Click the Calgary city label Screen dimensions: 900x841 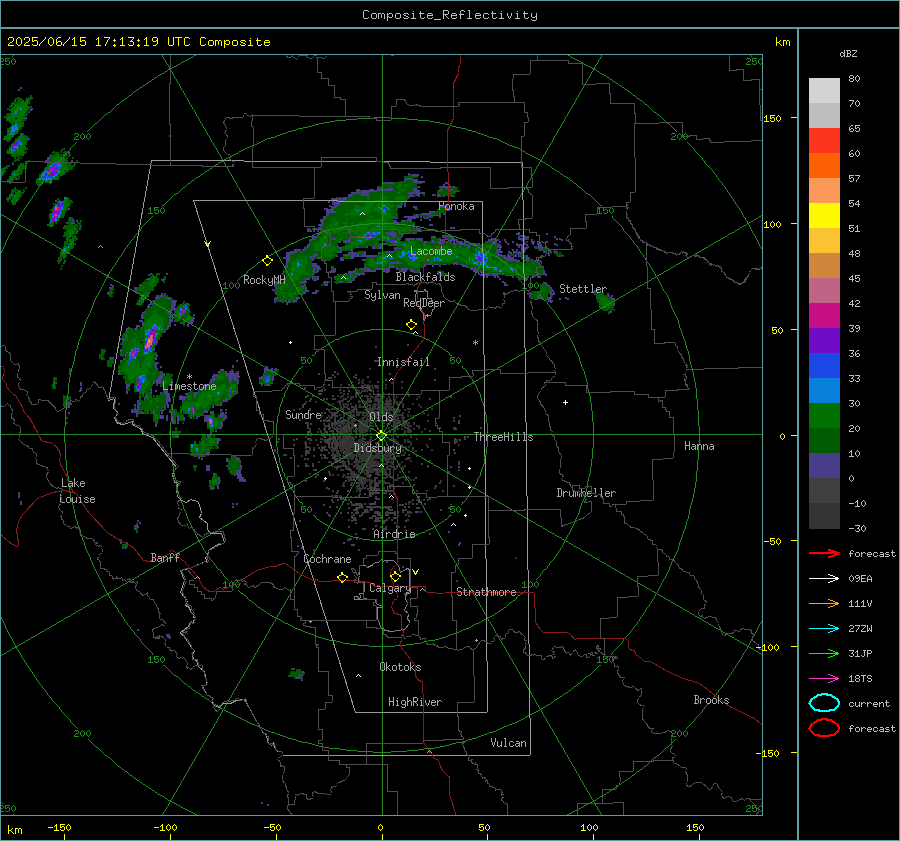pos(390,588)
